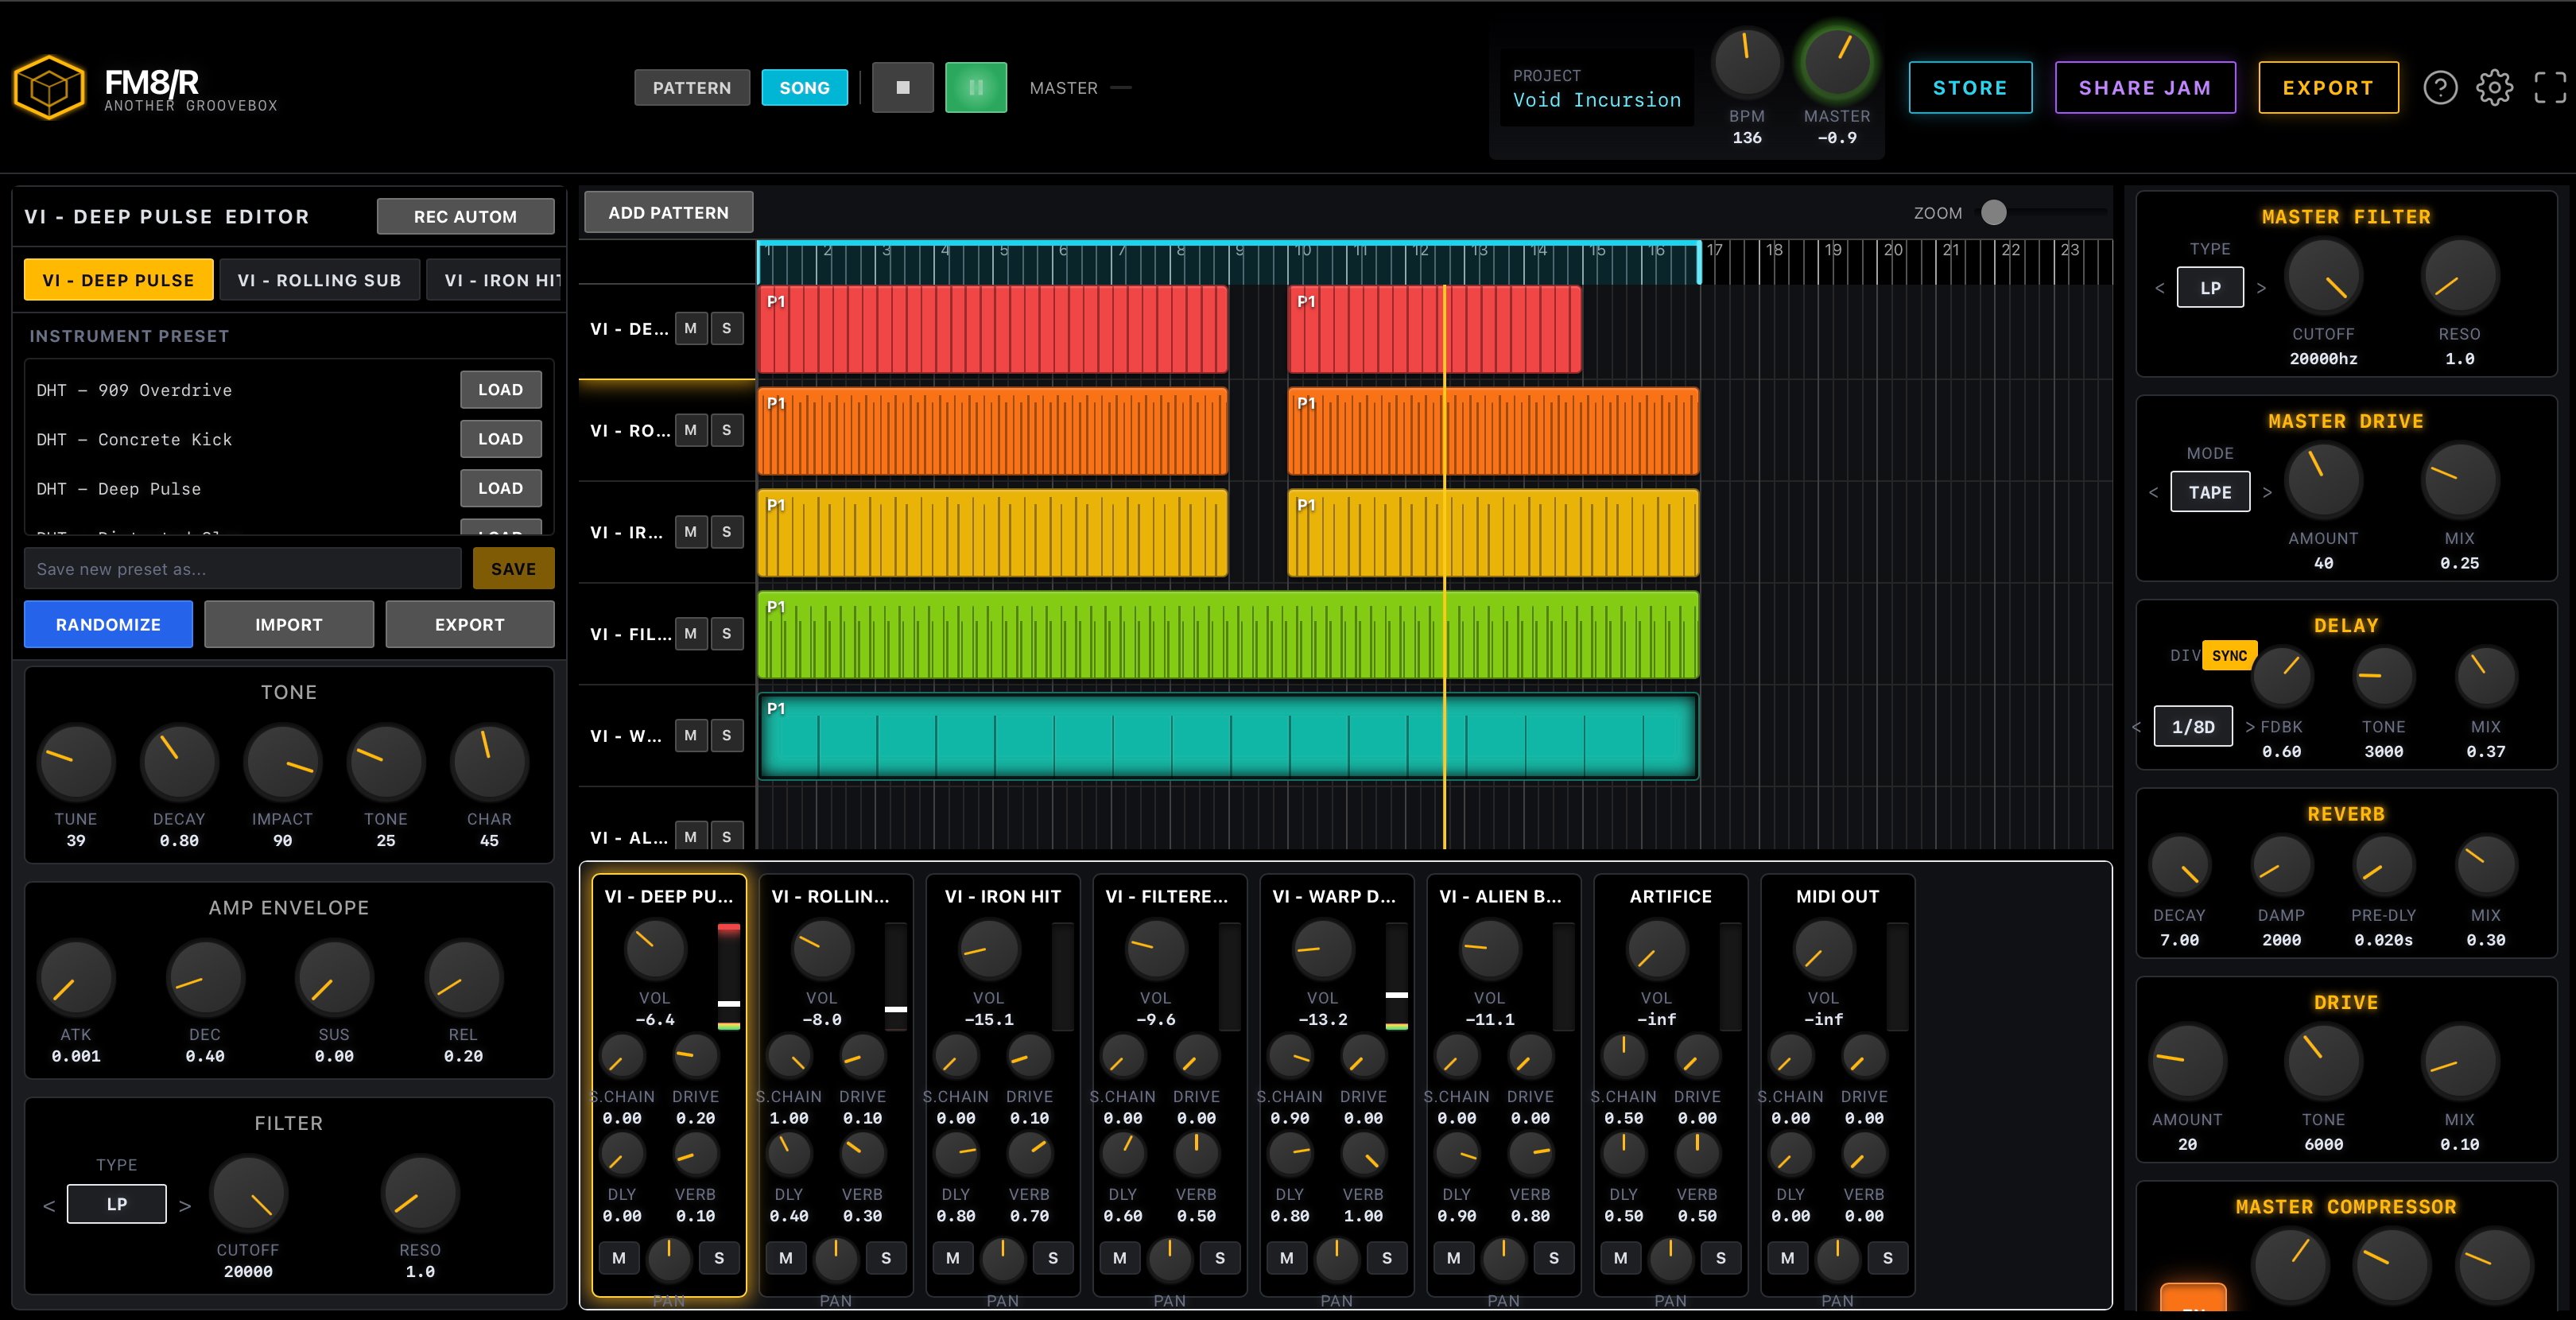Screen dimensions: 2576x1320
Task: Click the stop playback square button
Action: [902, 88]
